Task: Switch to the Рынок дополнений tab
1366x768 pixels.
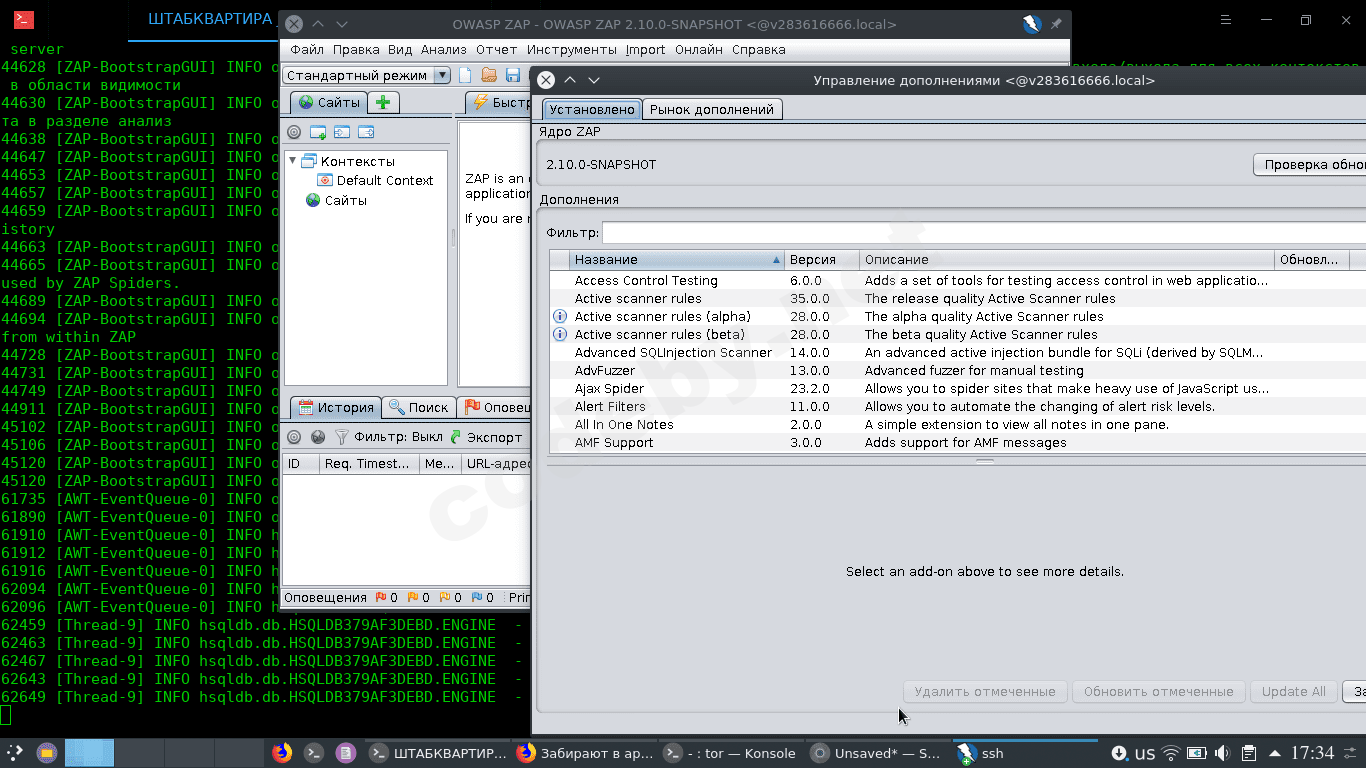Action: [711, 110]
